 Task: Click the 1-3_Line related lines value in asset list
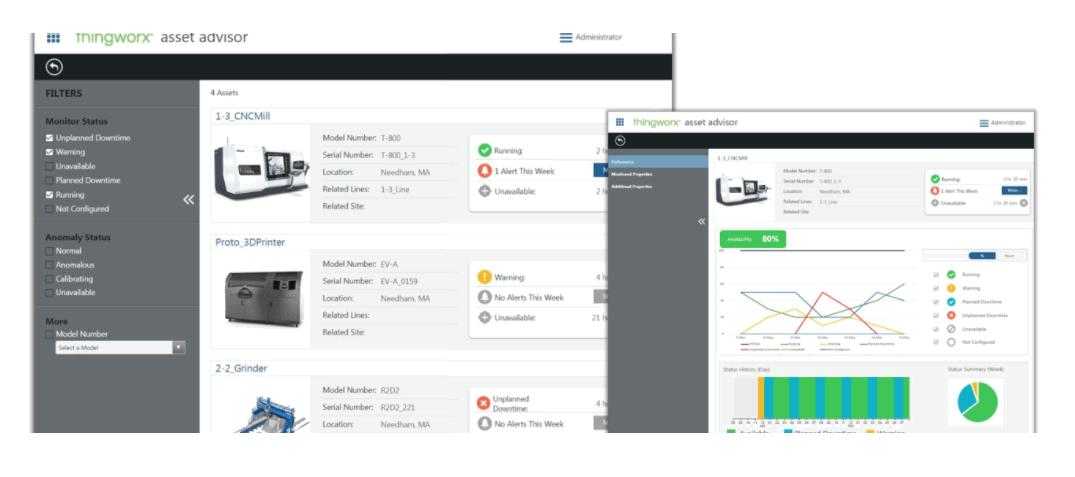coord(395,189)
